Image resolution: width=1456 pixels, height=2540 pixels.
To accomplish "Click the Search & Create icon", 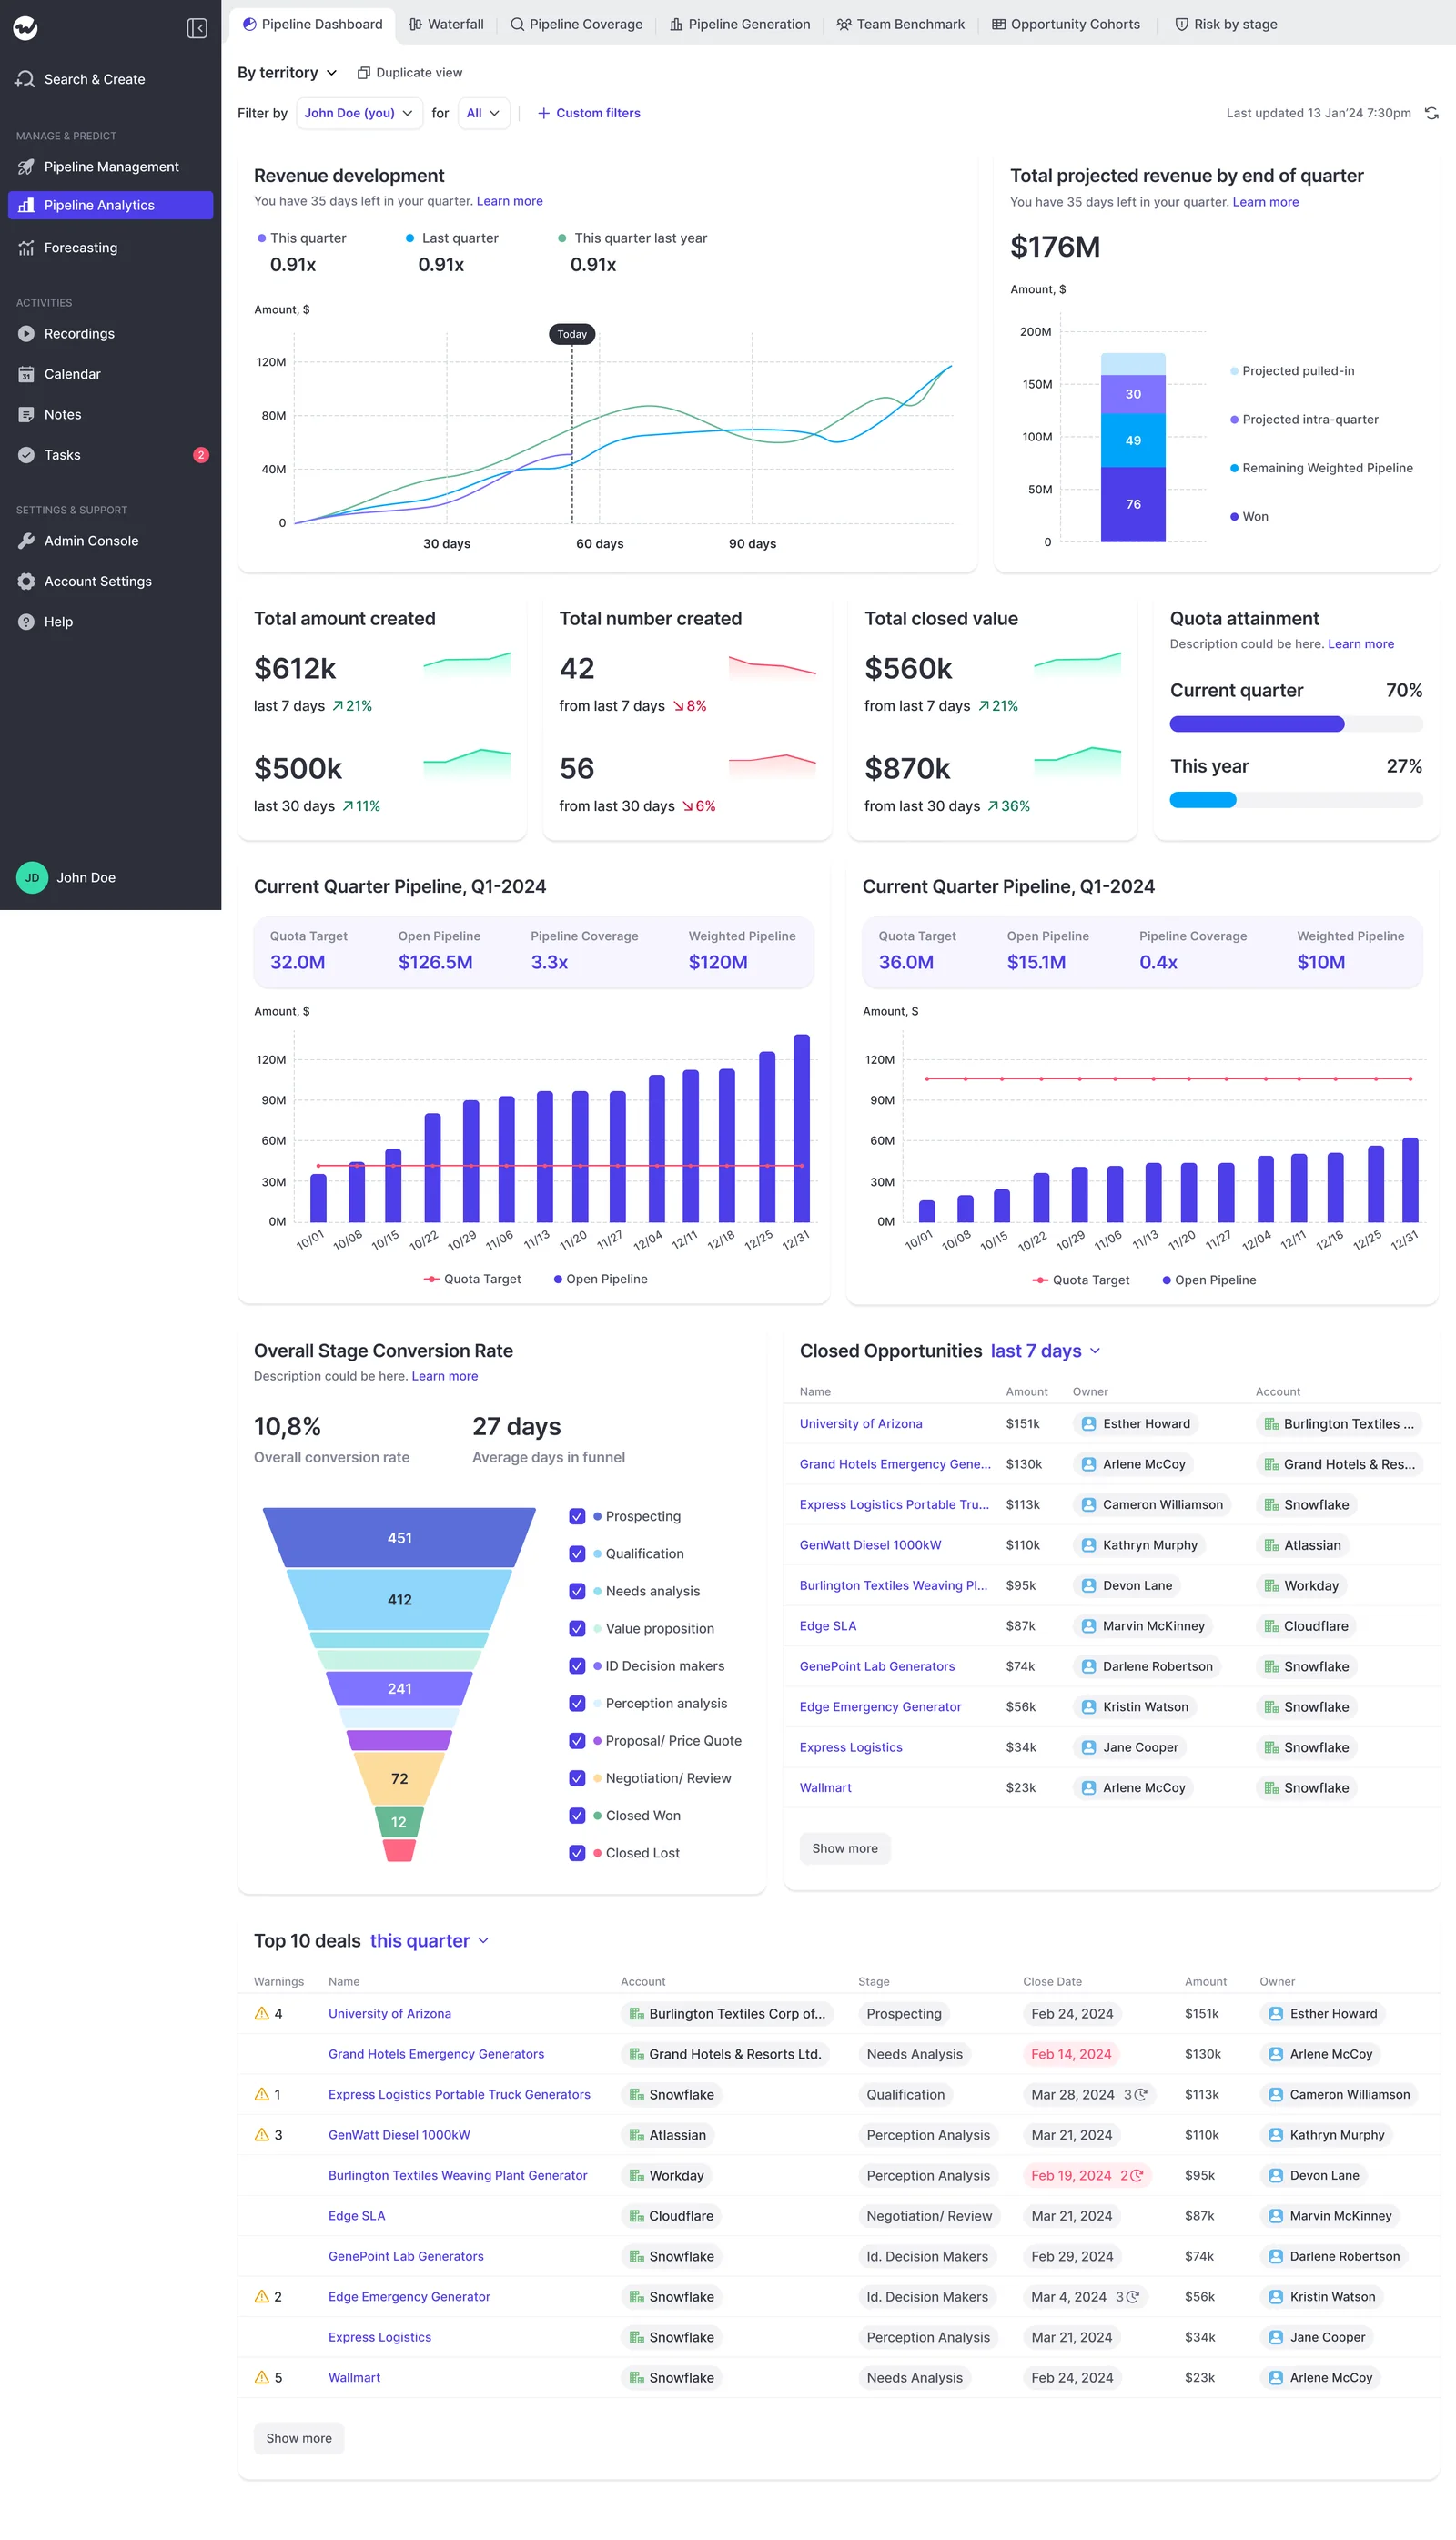I will pyautogui.click(x=25, y=79).
